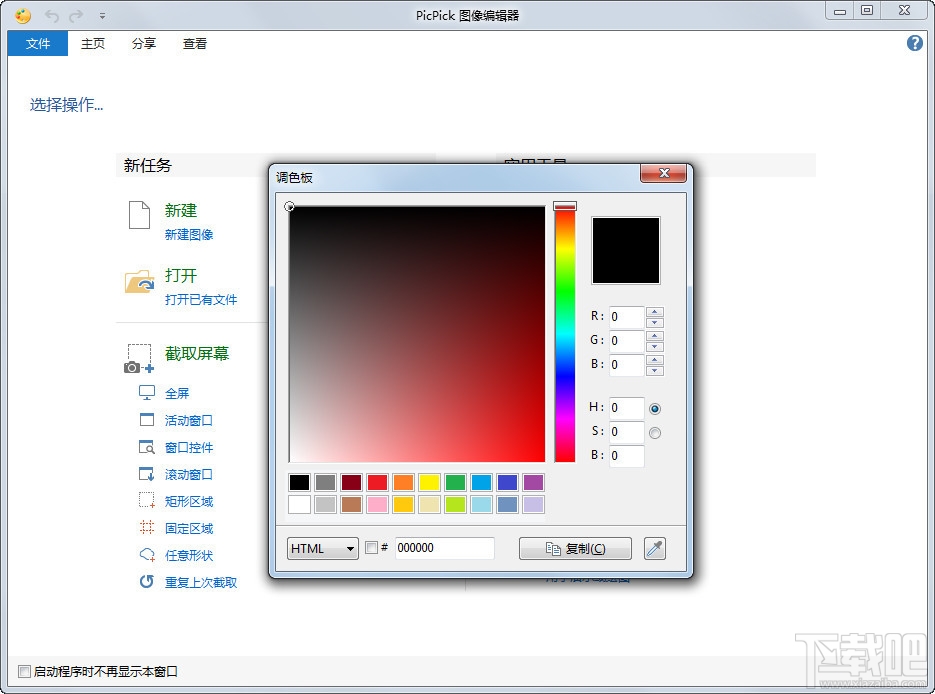Click inside the 000000 hex input field

444,548
